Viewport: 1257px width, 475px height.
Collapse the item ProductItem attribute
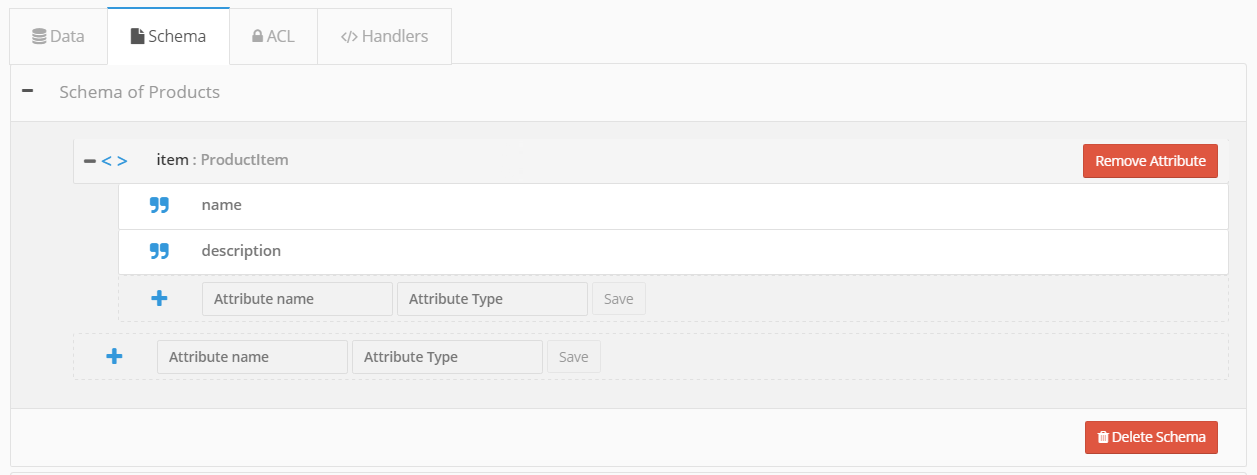point(90,160)
